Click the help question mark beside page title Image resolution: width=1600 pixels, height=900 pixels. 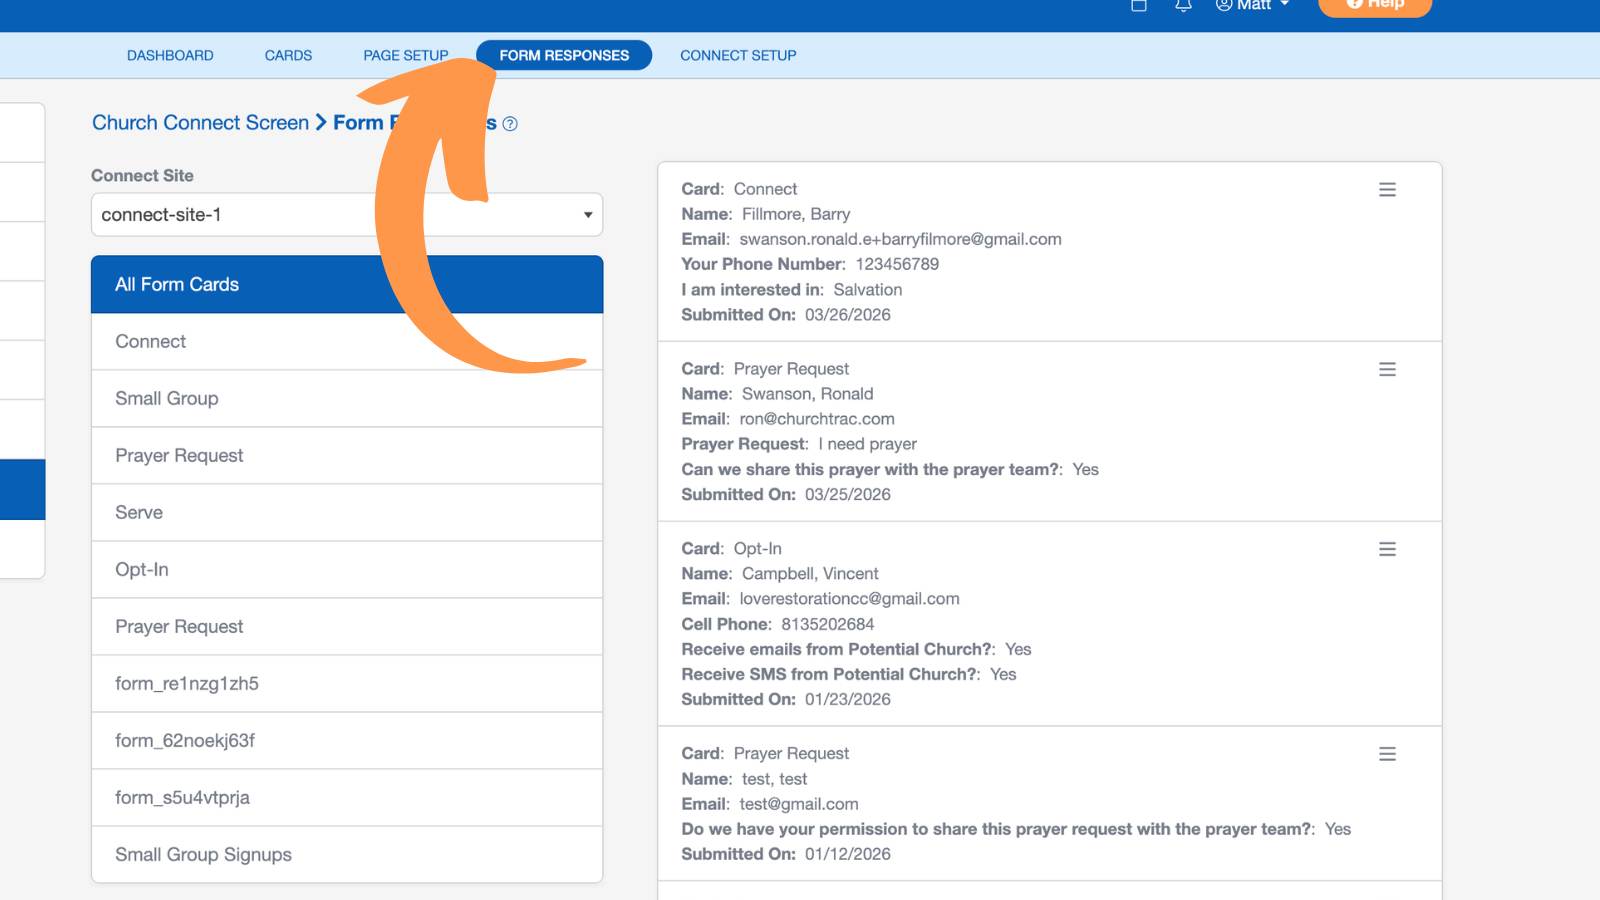point(510,124)
